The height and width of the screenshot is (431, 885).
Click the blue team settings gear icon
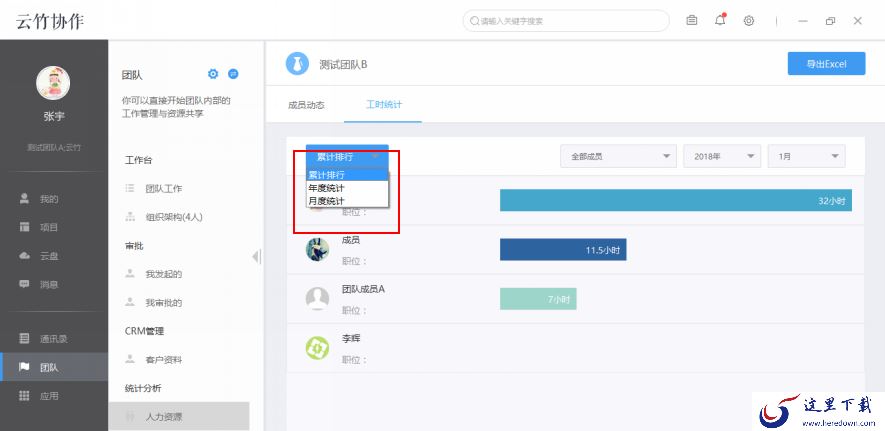pyautogui.click(x=213, y=74)
